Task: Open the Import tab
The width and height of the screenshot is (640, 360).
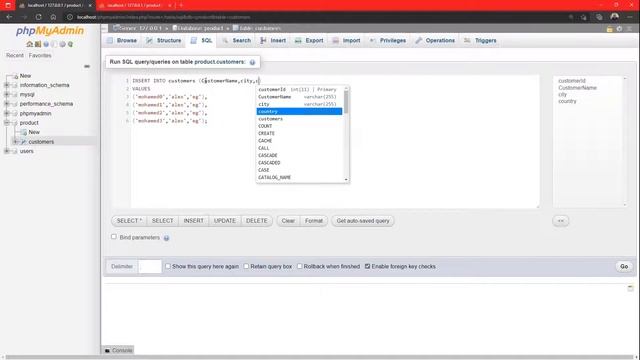Action: tap(346, 40)
